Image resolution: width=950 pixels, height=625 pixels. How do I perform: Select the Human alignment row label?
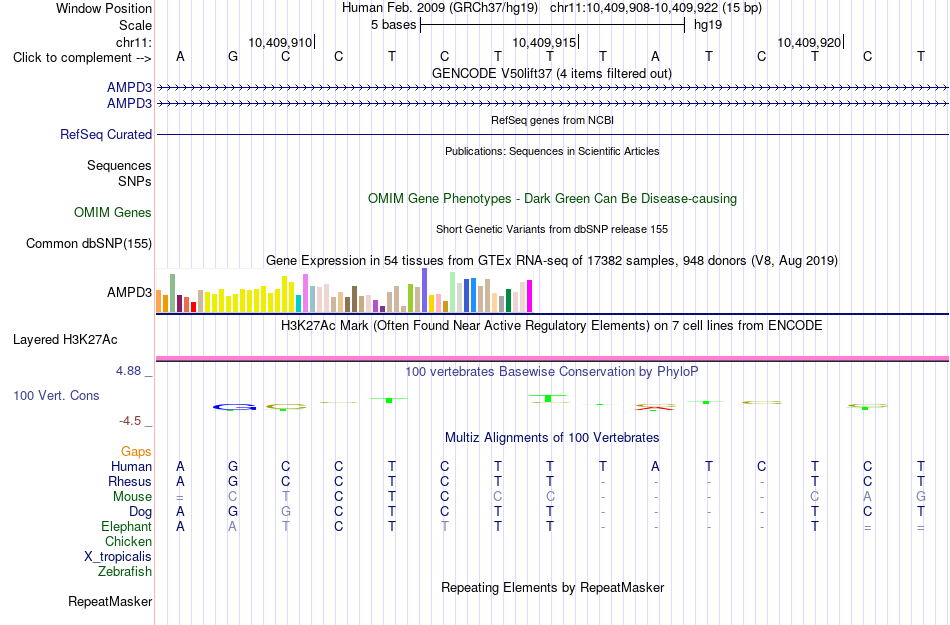(x=131, y=466)
